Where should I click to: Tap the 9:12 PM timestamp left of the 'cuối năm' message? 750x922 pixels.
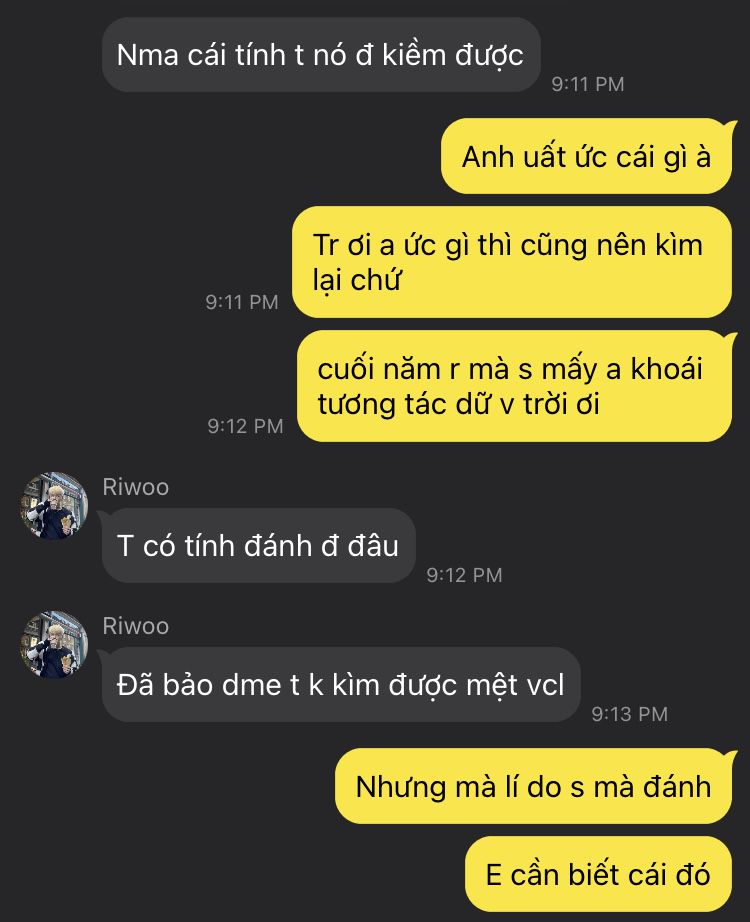pos(245,426)
